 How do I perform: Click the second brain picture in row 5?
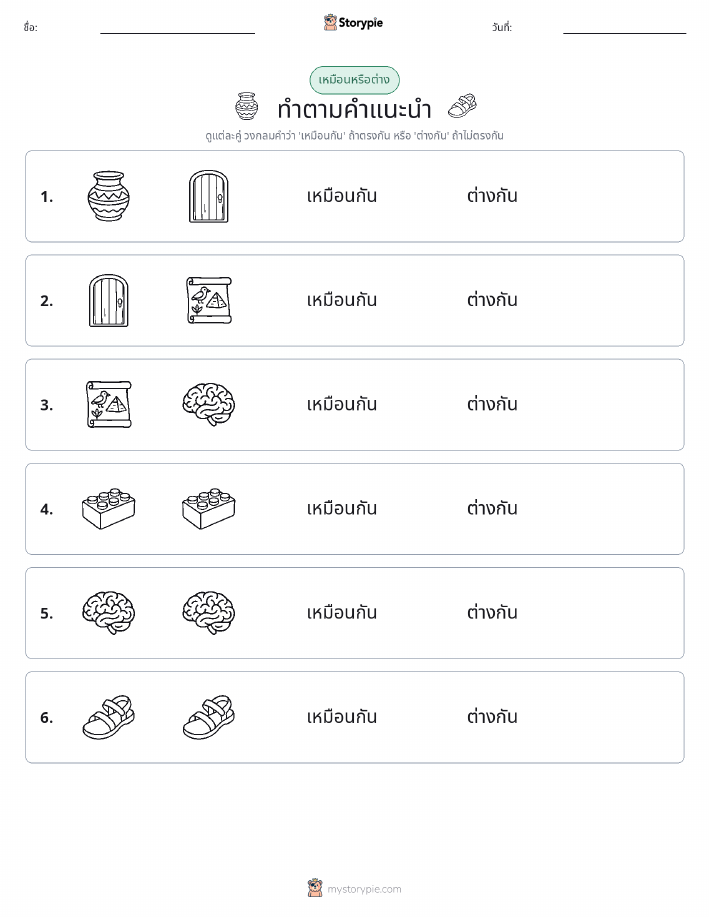[209, 612]
